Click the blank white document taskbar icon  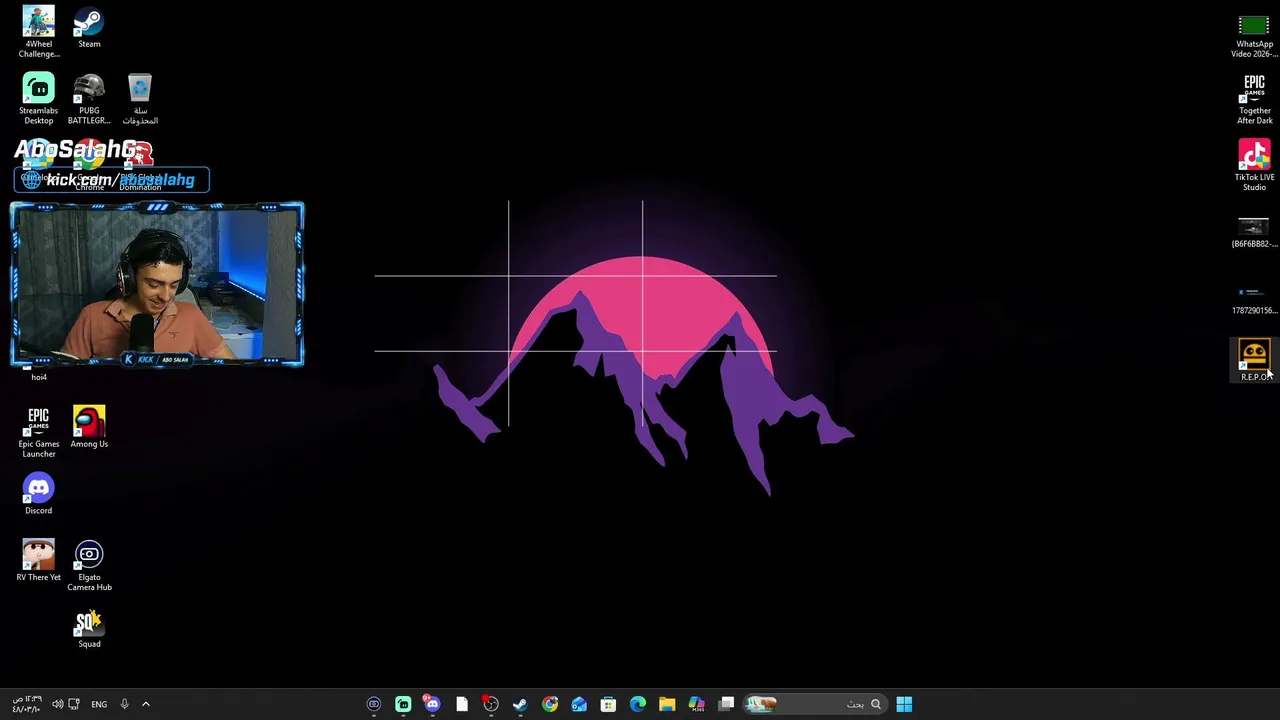coord(462,704)
